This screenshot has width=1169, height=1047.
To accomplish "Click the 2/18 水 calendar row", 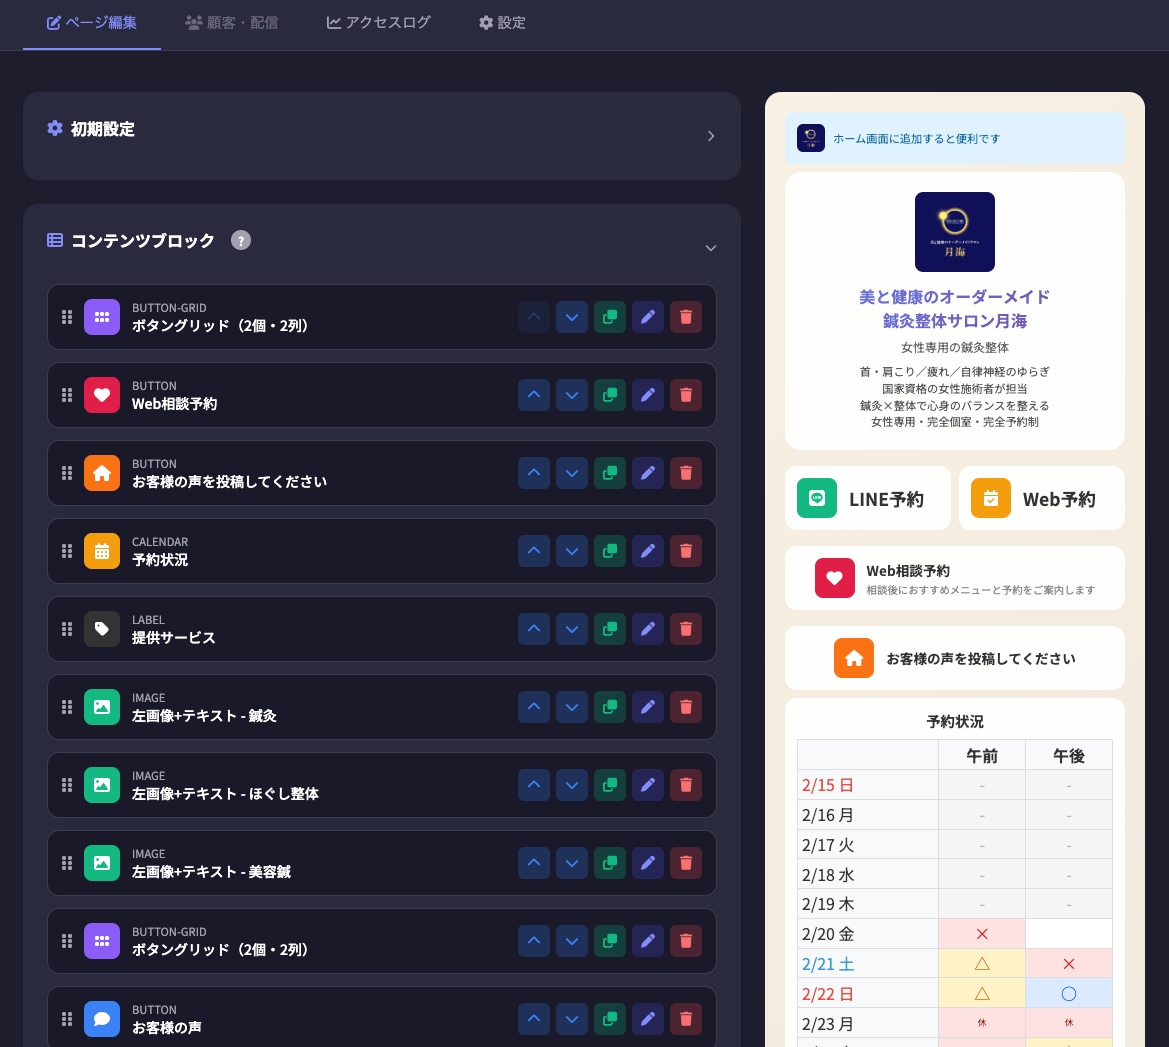I will 955,874.
